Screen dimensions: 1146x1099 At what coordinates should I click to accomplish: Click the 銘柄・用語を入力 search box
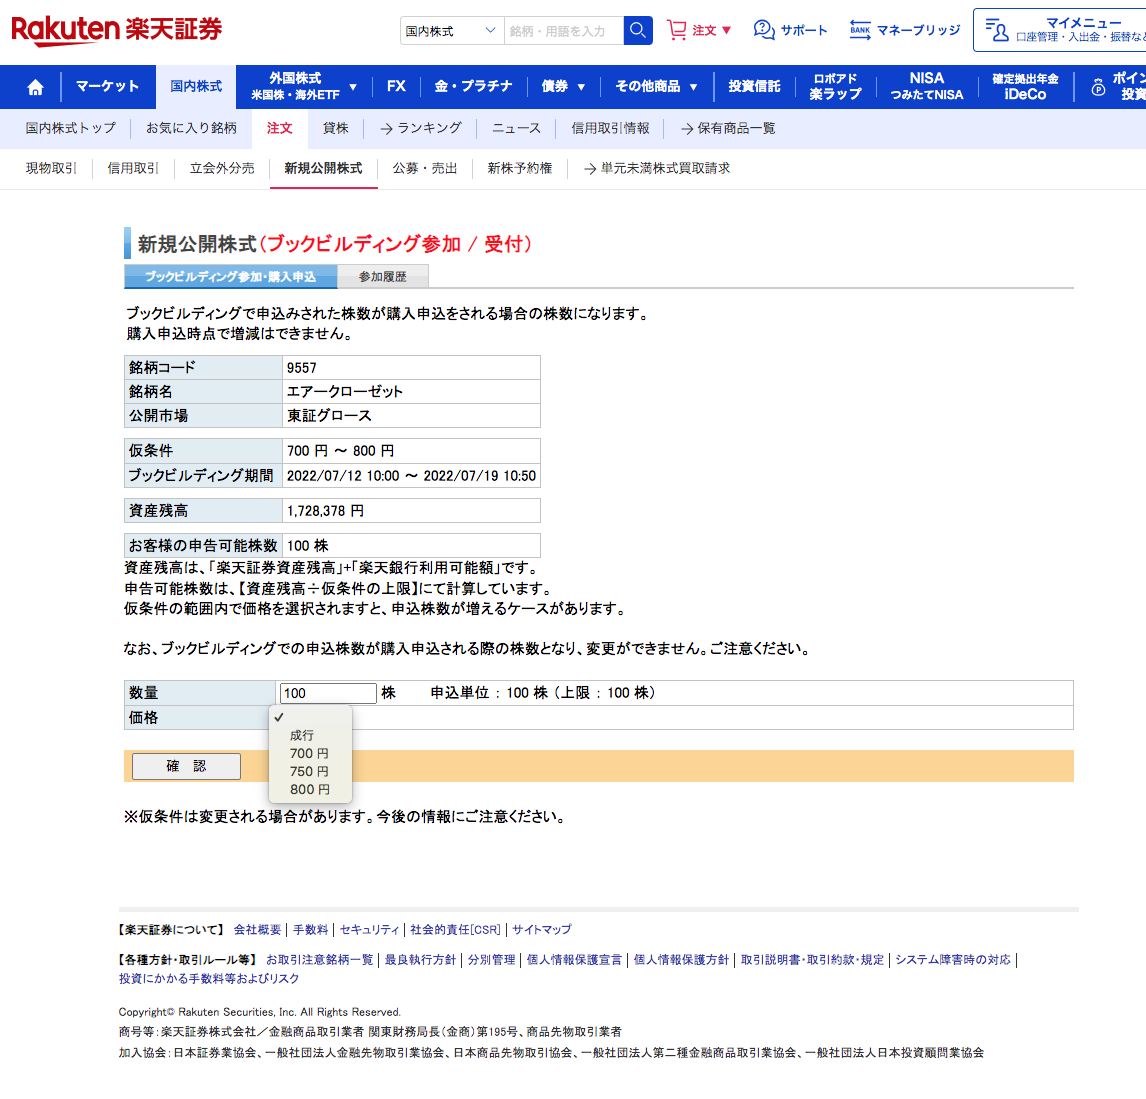(x=563, y=31)
